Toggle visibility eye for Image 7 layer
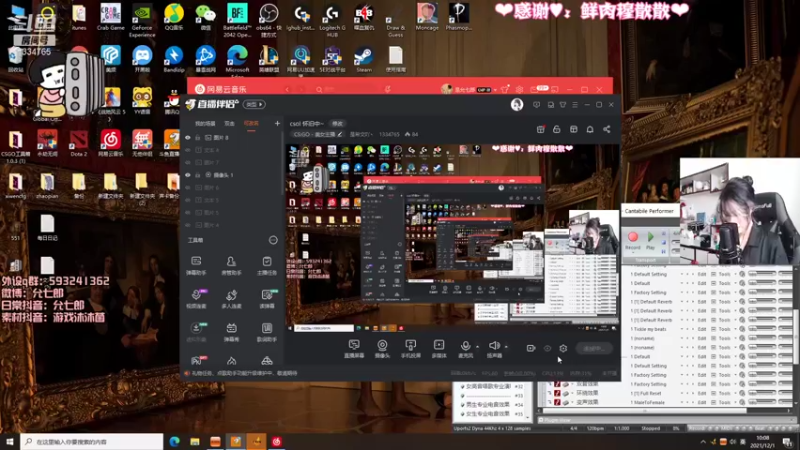This screenshot has width=800, height=450. pos(188,162)
